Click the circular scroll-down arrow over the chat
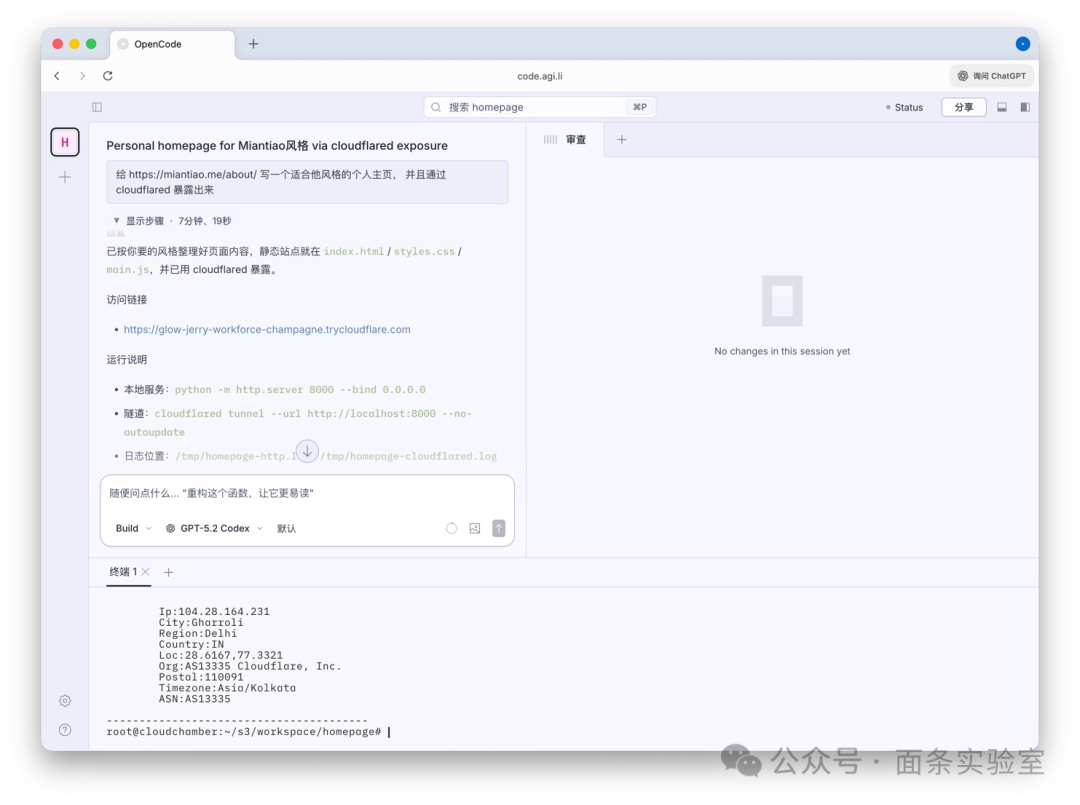 point(307,452)
